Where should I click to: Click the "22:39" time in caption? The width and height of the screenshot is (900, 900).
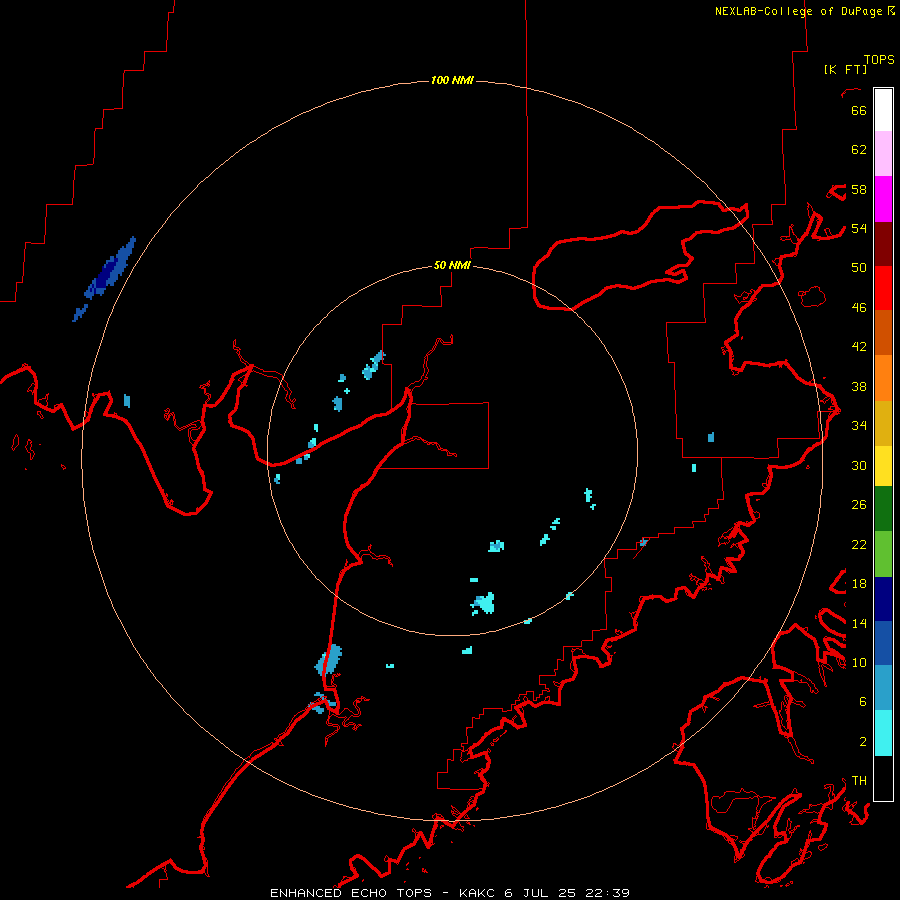[x=608, y=893]
